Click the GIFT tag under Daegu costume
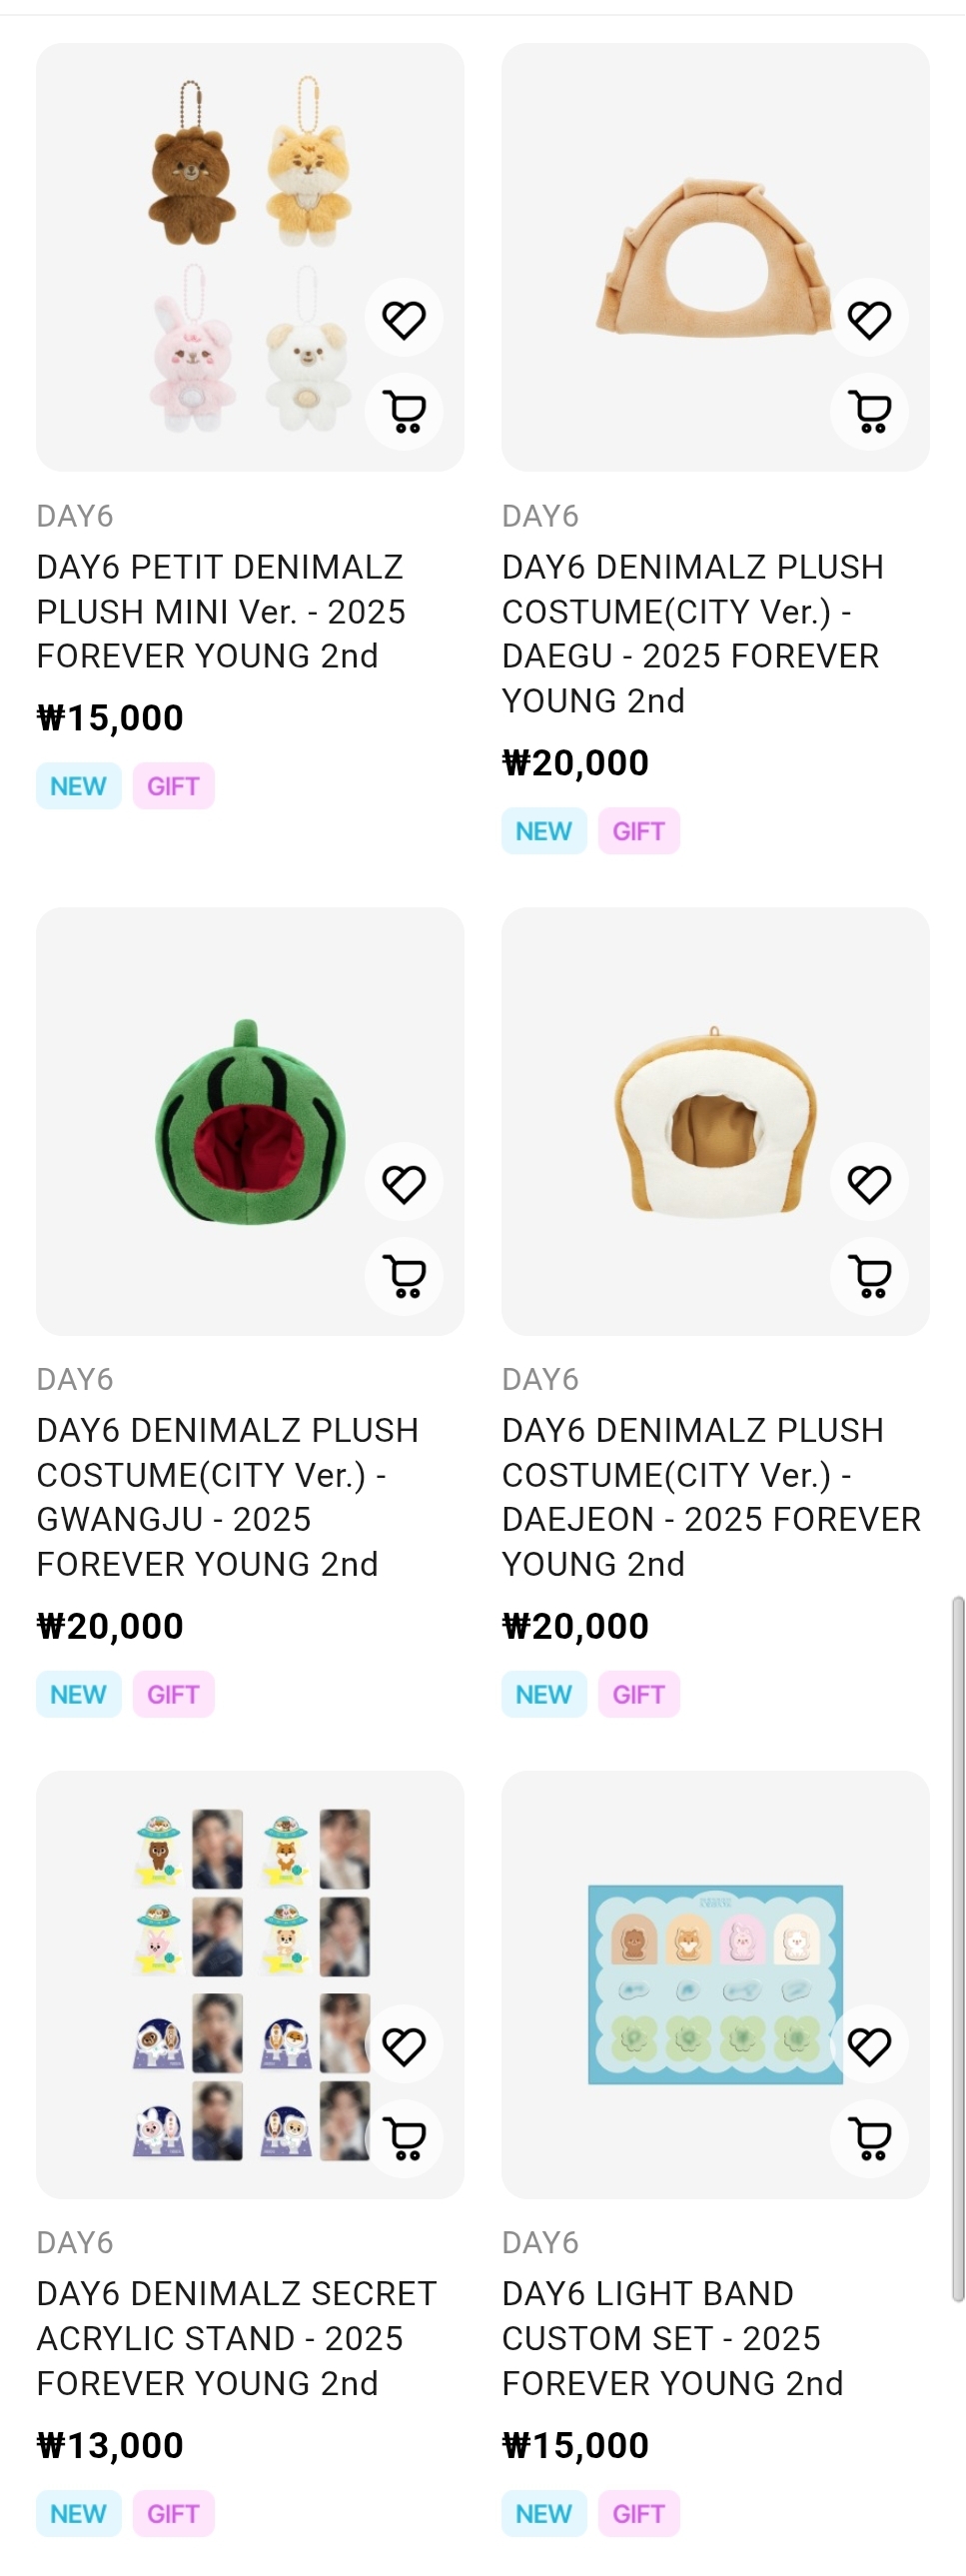Image resolution: width=966 pixels, height=2576 pixels. coord(638,831)
